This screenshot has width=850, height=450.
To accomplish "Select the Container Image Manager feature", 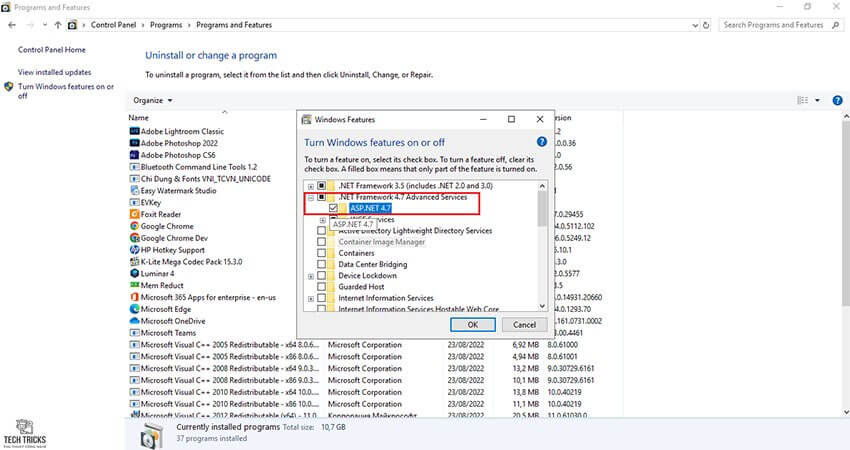I will pyautogui.click(x=382, y=242).
